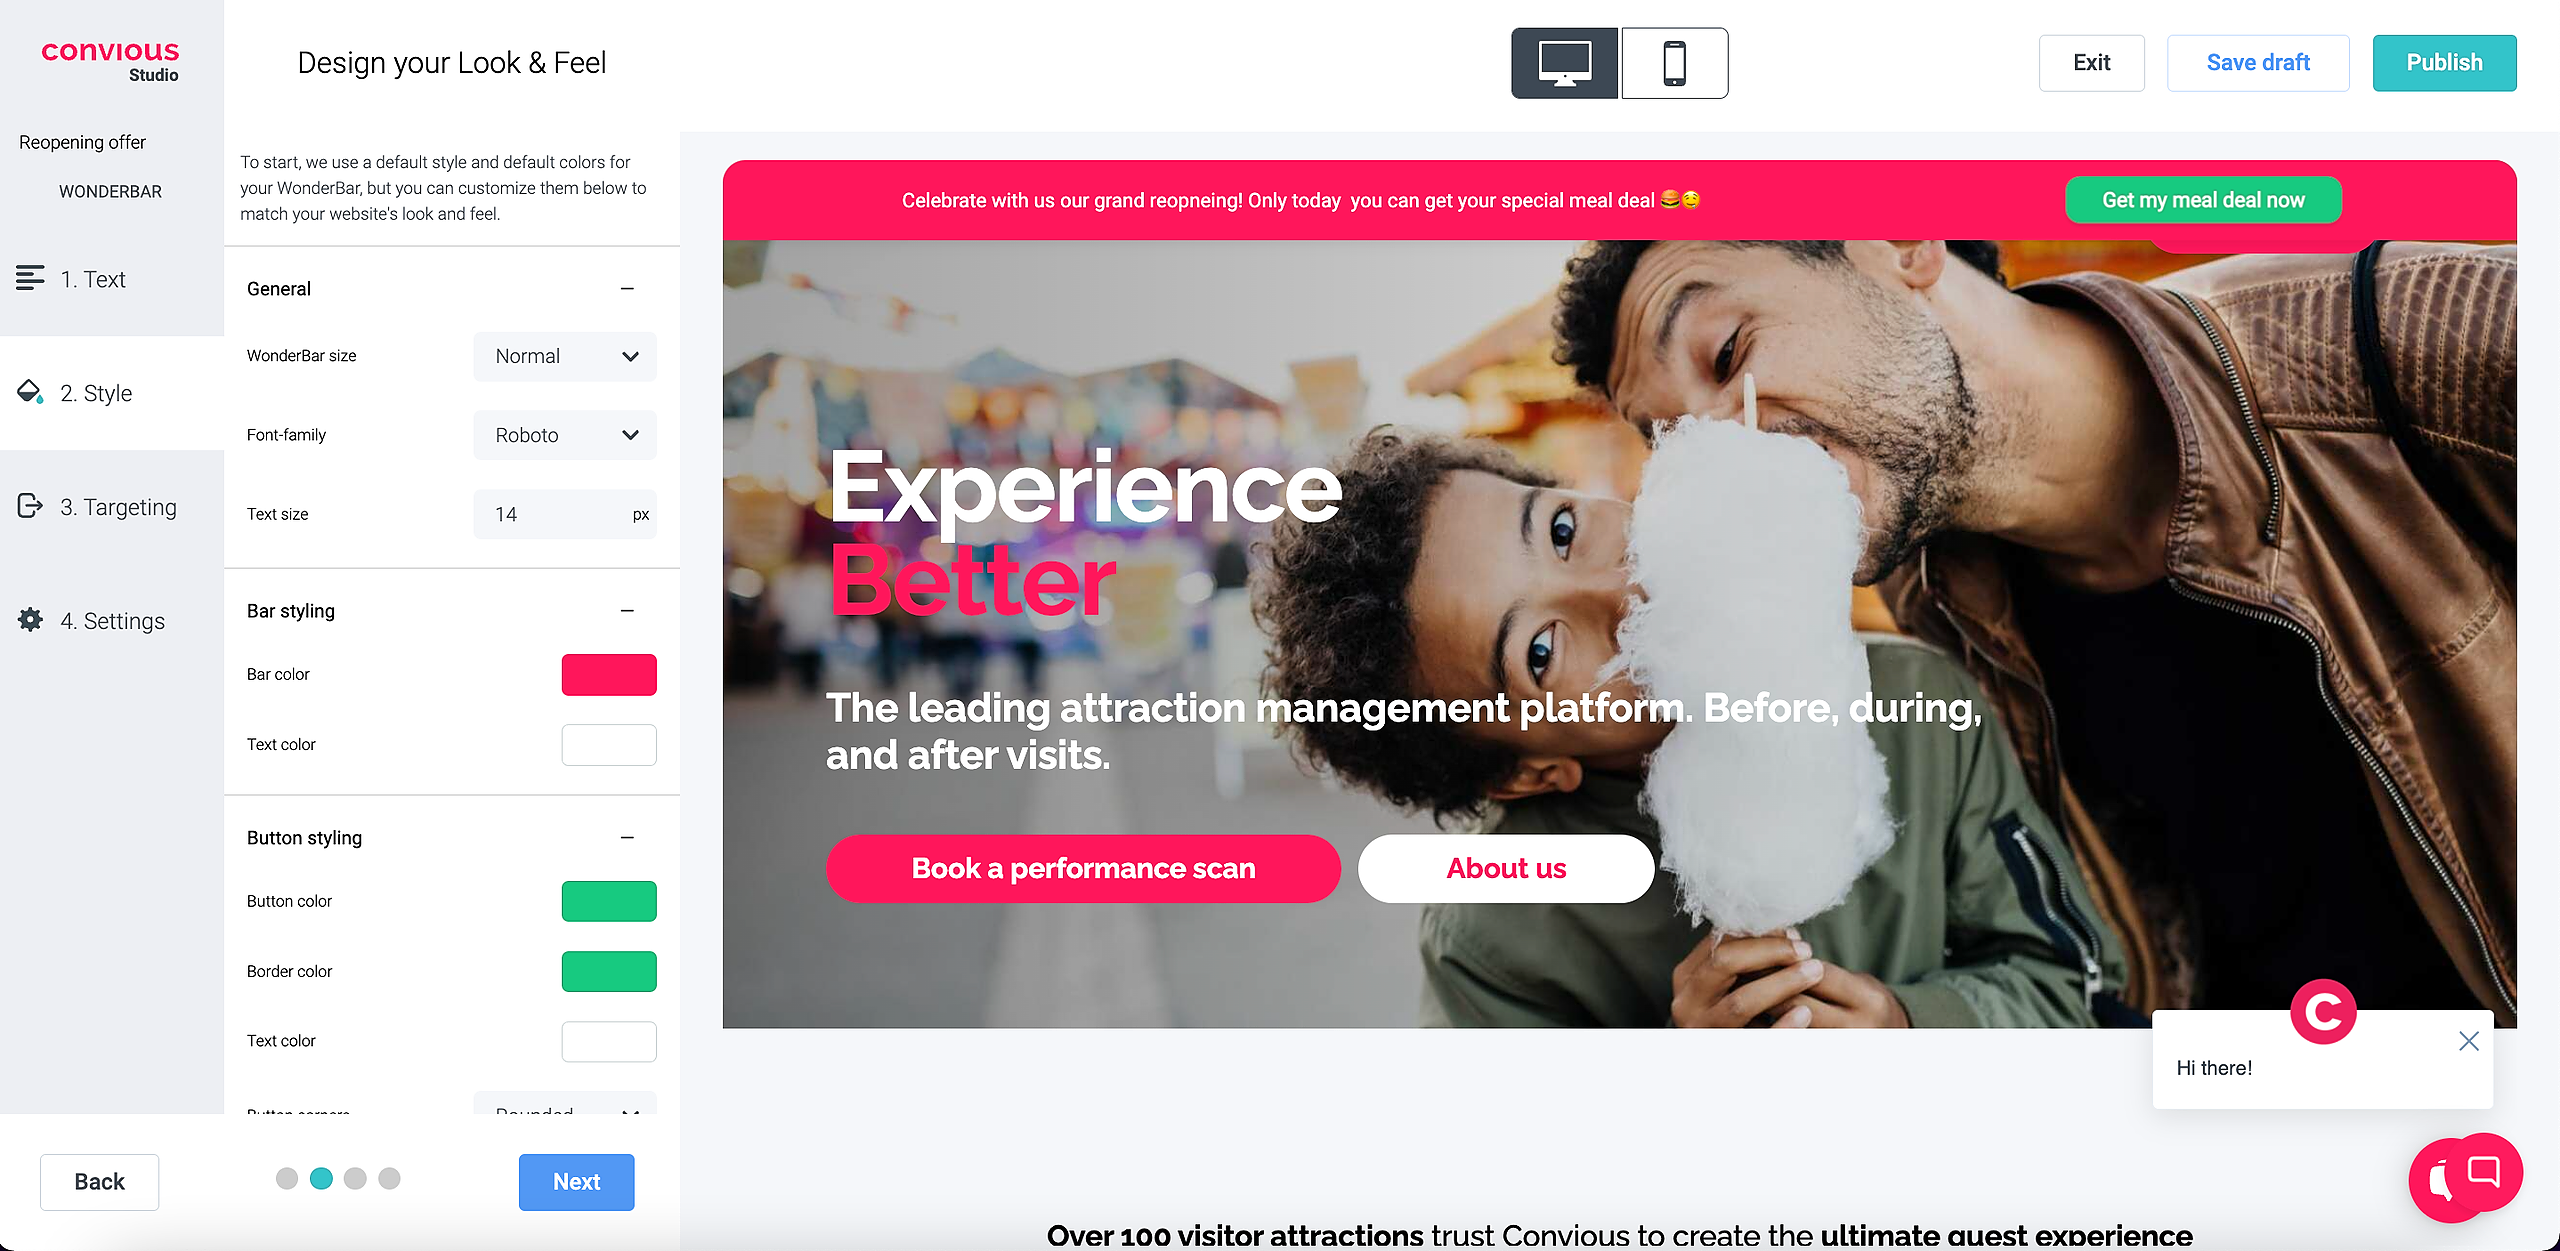Open the 4. Settings step
2560x1251 pixels.
tap(112, 621)
